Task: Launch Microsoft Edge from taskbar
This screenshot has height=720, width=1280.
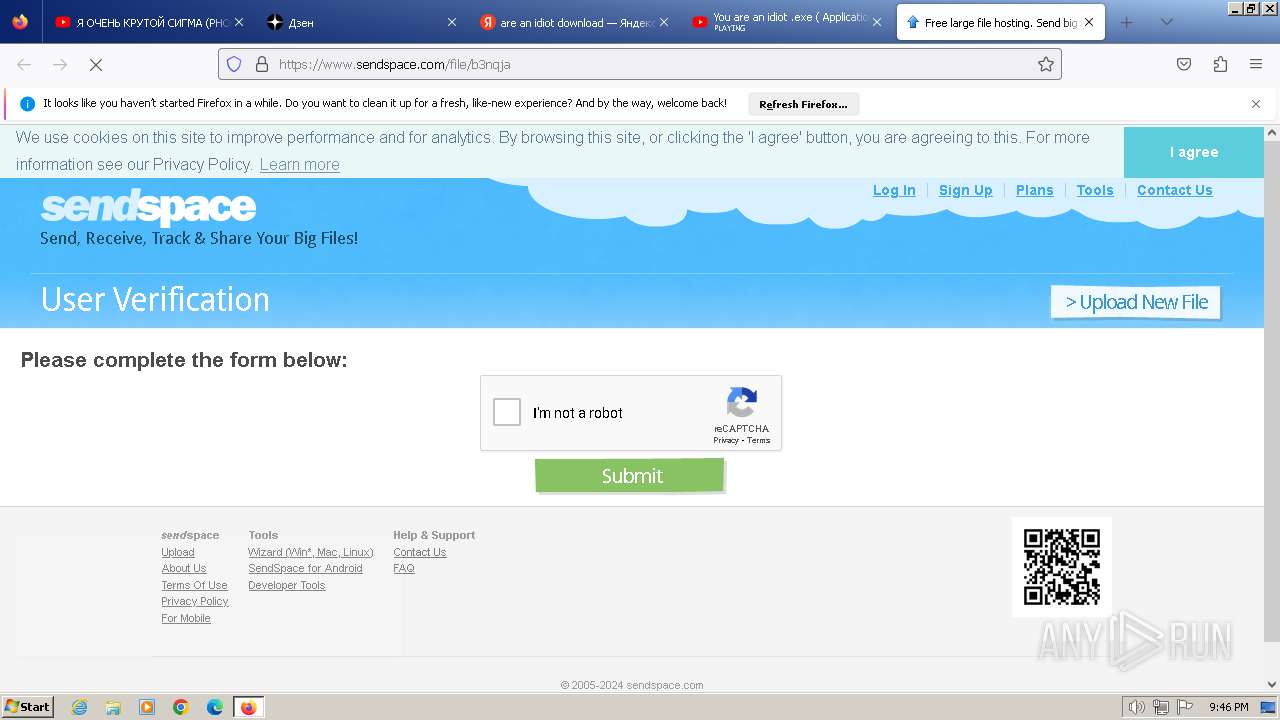Action: [215, 707]
